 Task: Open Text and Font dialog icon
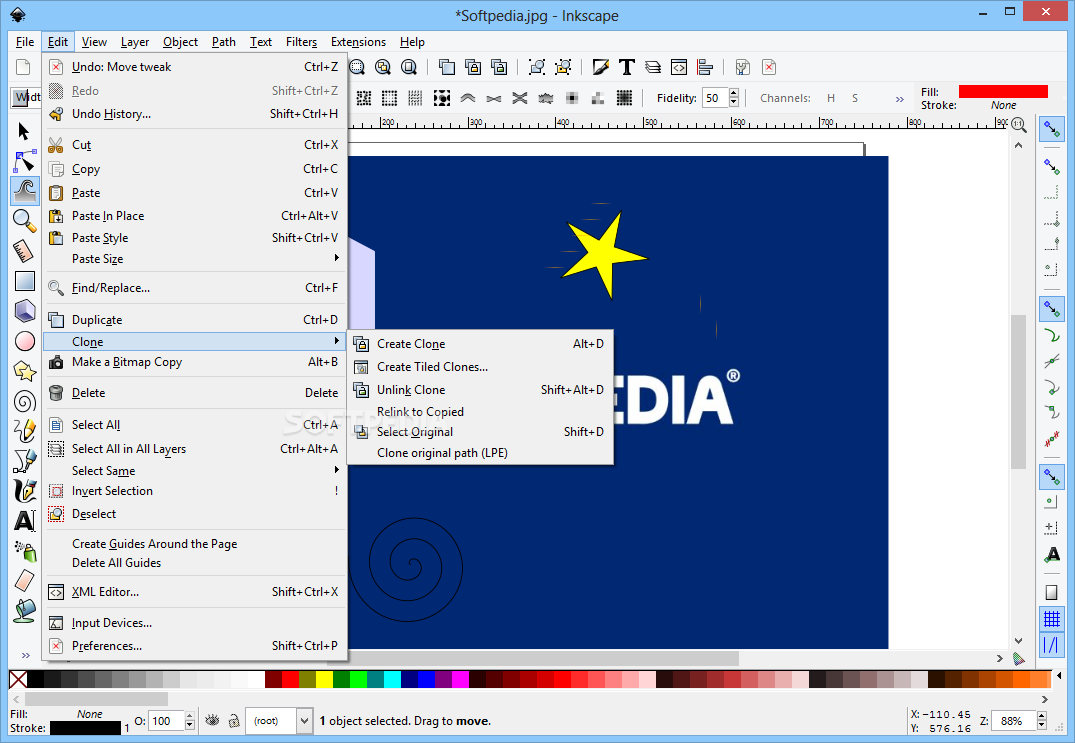pyautogui.click(x=627, y=66)
